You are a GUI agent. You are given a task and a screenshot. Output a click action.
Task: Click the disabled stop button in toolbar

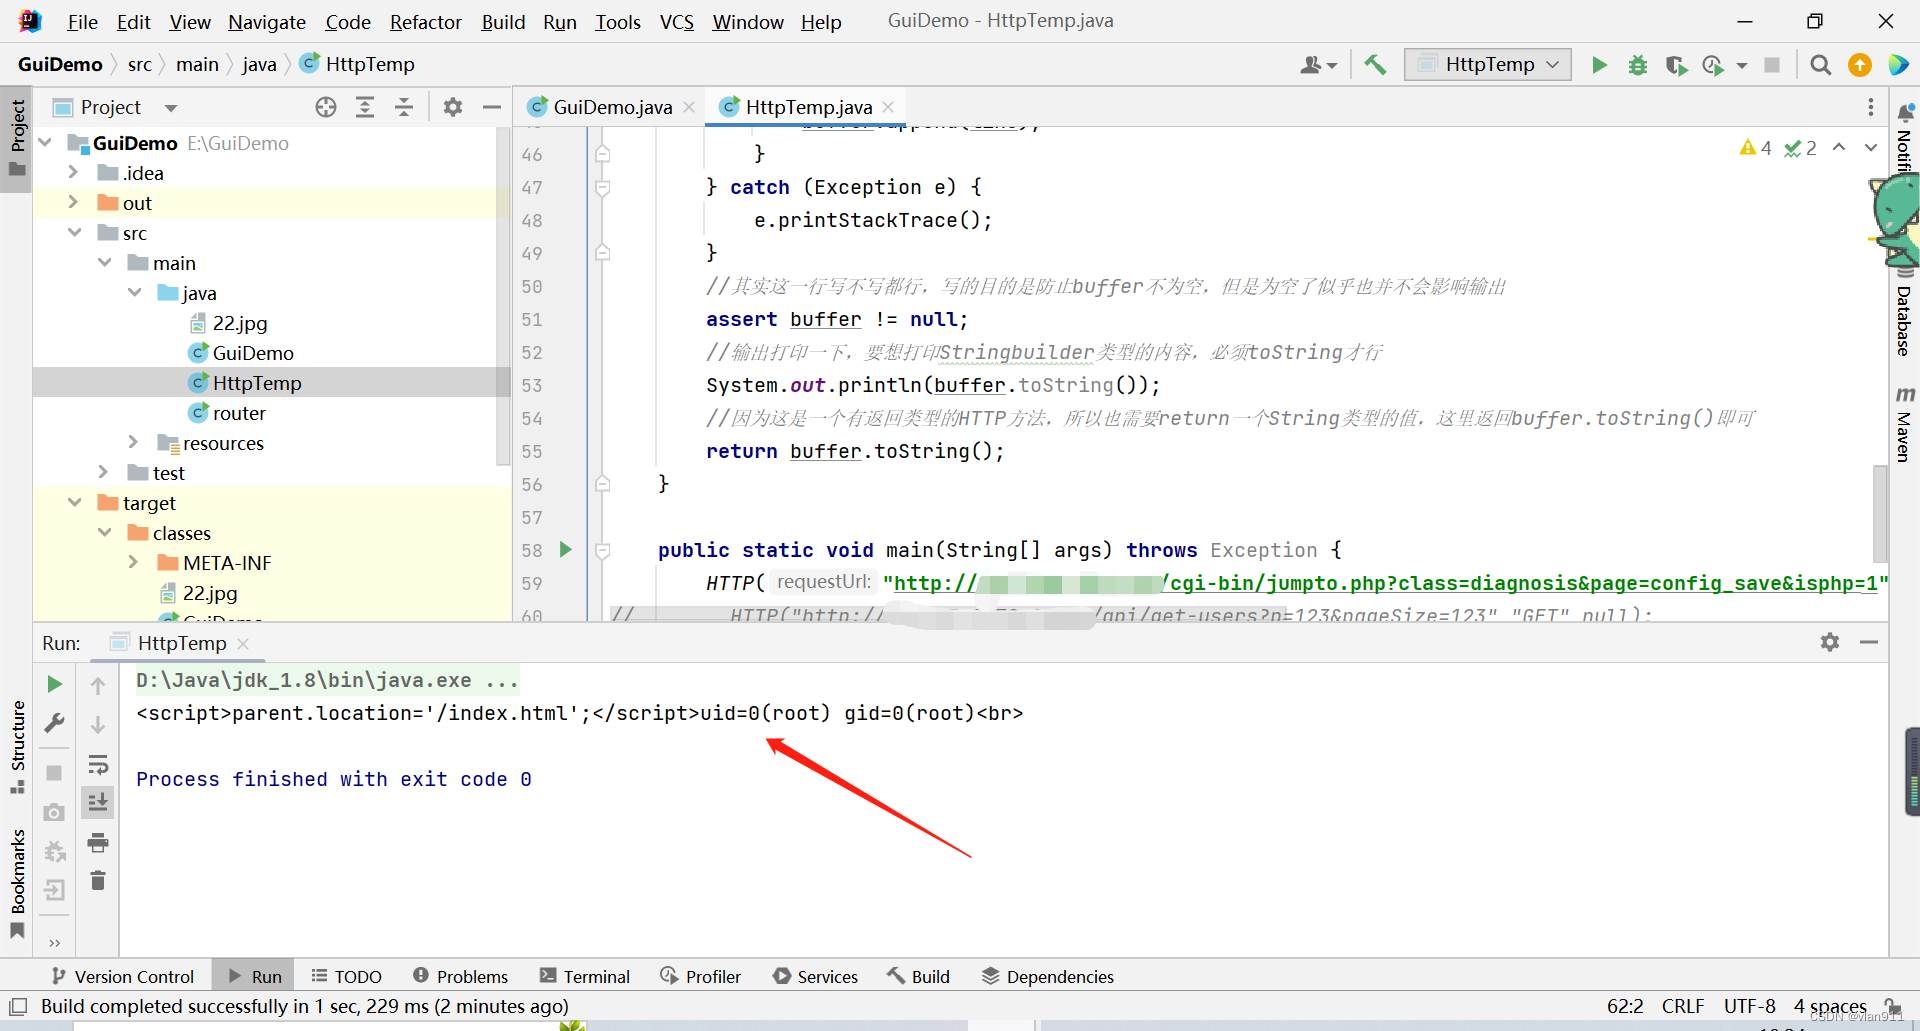tap(1772, 65)
